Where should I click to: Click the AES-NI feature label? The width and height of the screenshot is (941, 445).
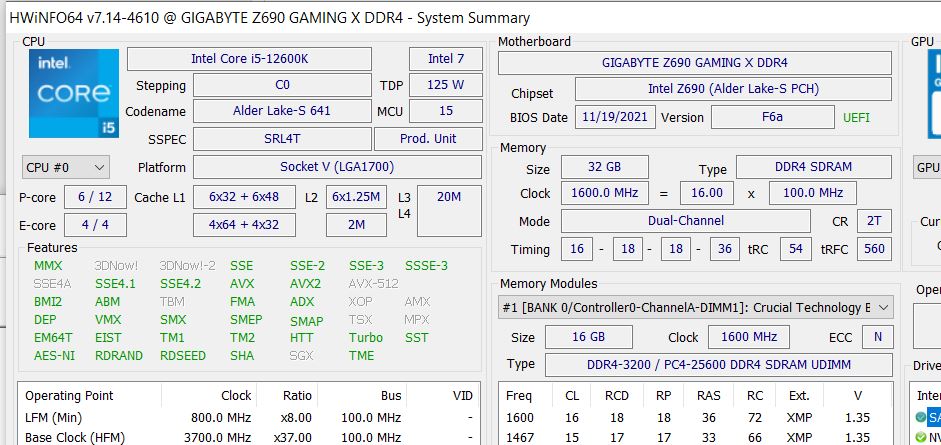pyautogui.click(x=55, y=356)
